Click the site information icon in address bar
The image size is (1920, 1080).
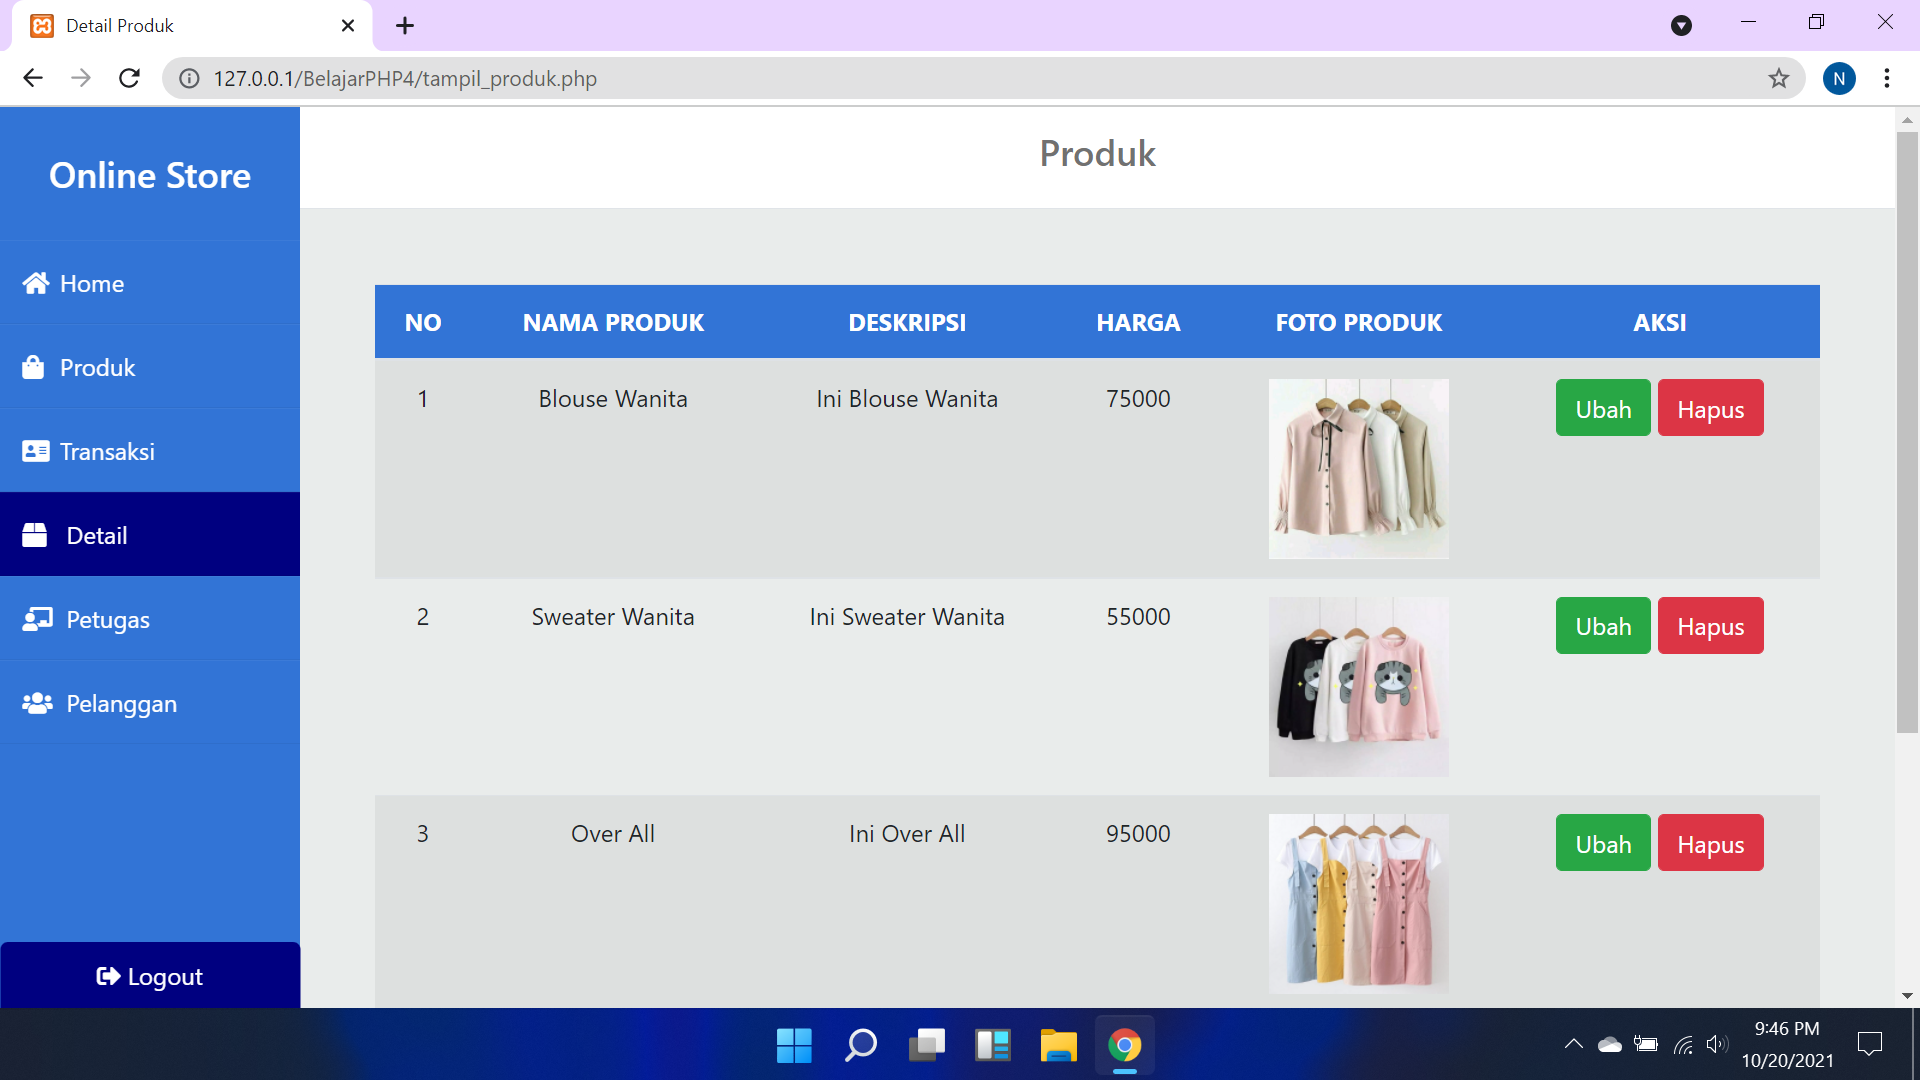tap(189, 78)
